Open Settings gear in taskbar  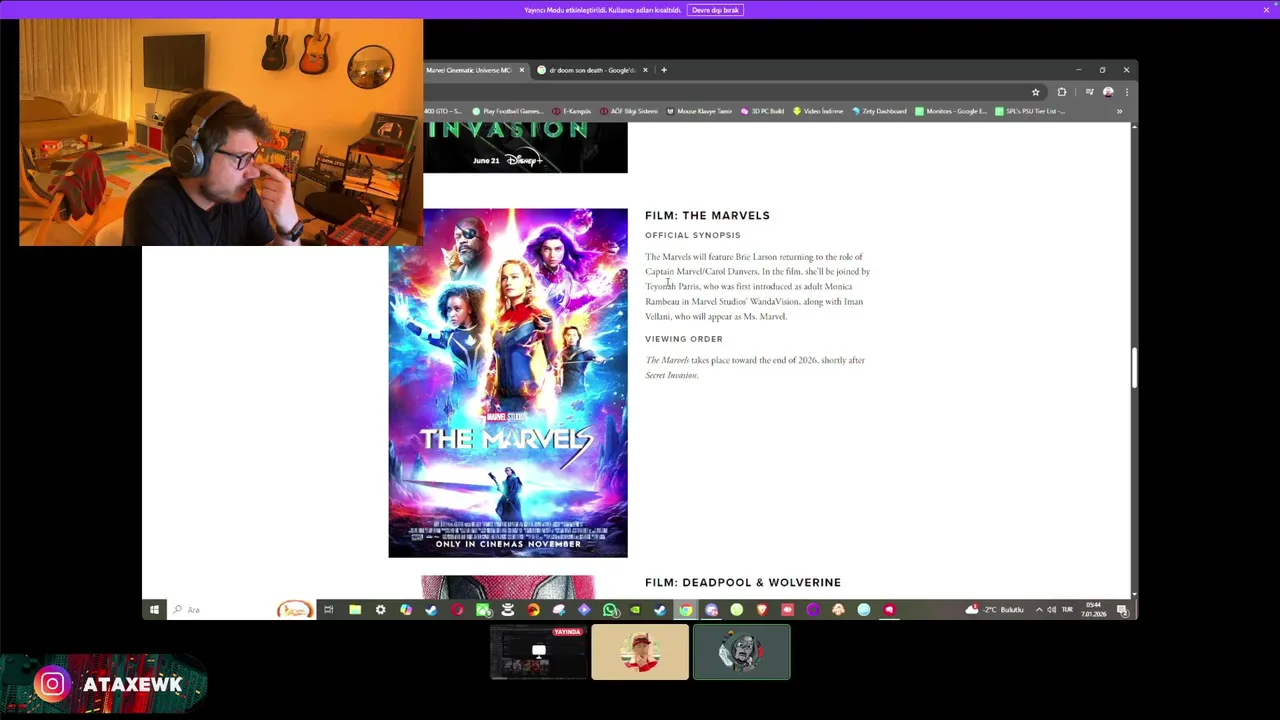380,609
